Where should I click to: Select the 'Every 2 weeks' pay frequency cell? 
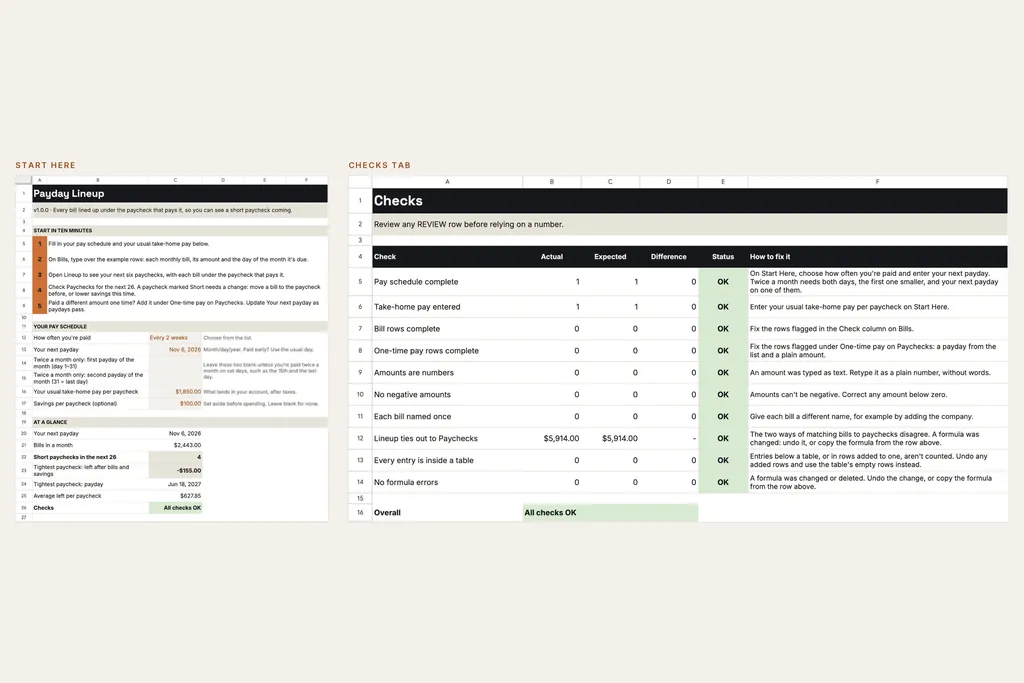point(175,338)
